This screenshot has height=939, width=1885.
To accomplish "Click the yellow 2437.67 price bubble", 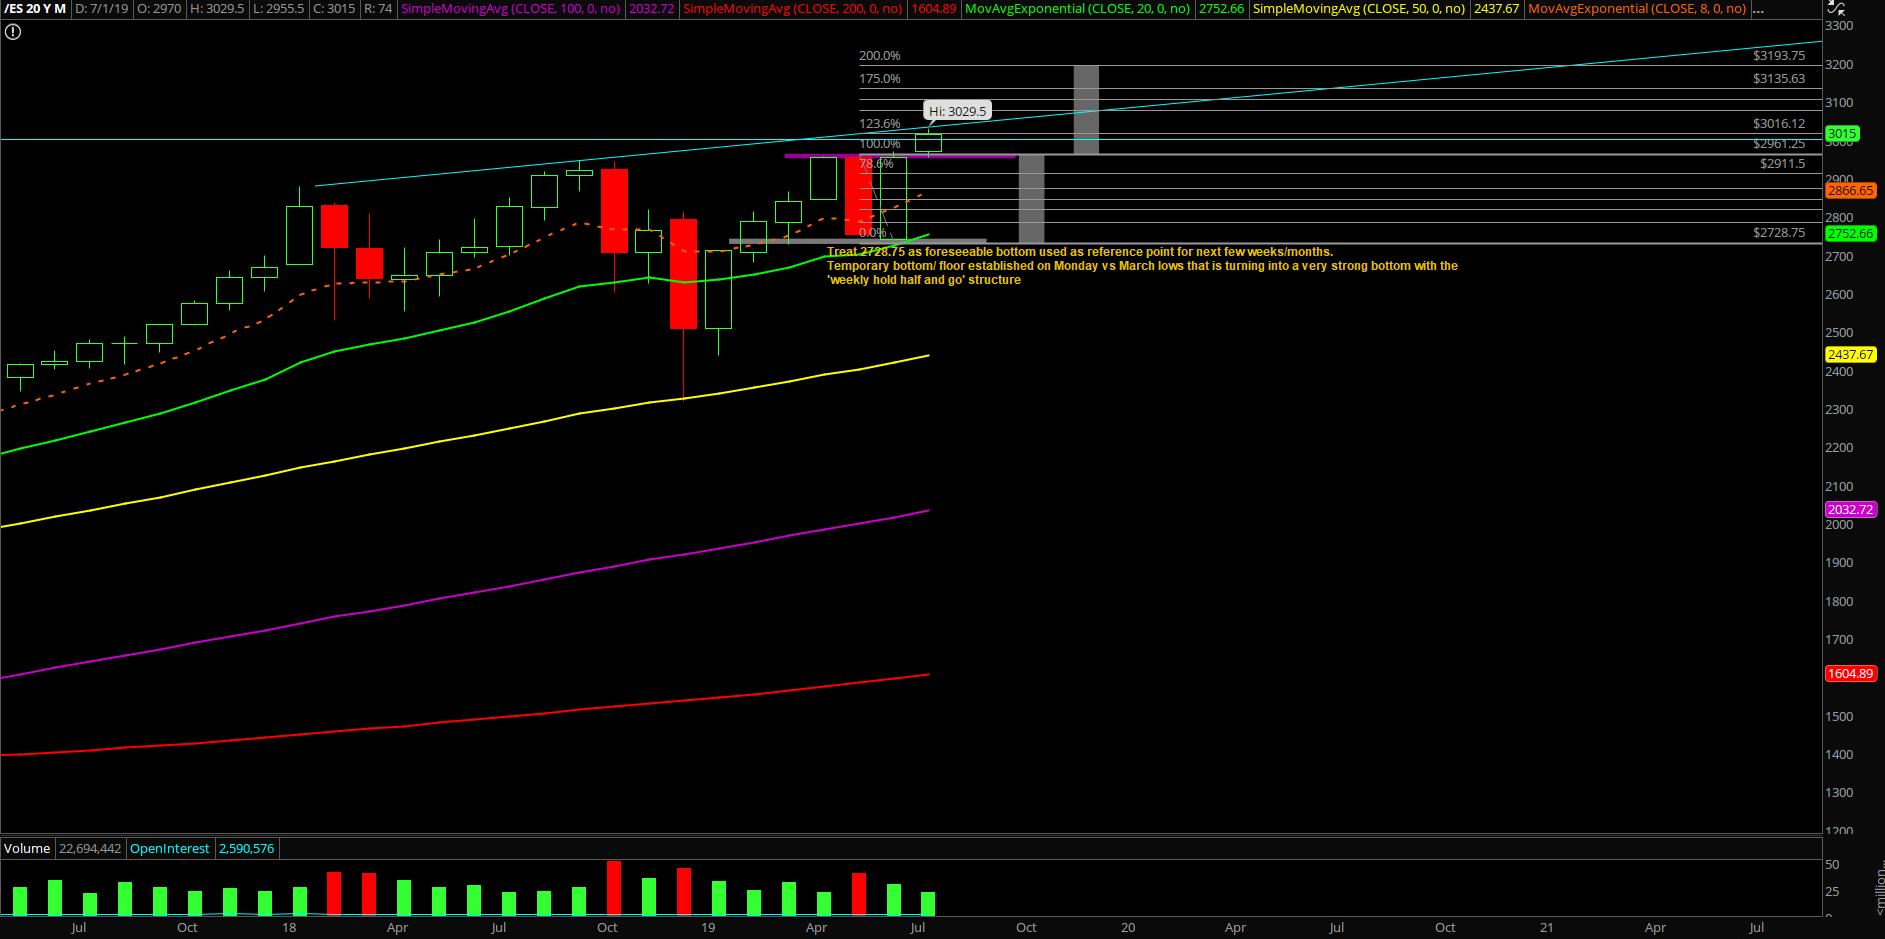I will pyautogui.click(x=1850, y=355).
